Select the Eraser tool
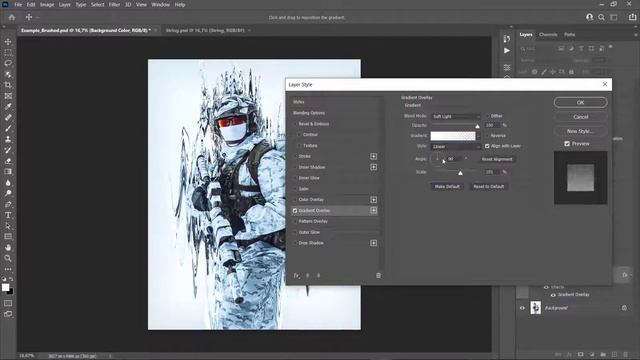The height and width of the screenshot is (360, 640). coord(8,161)
